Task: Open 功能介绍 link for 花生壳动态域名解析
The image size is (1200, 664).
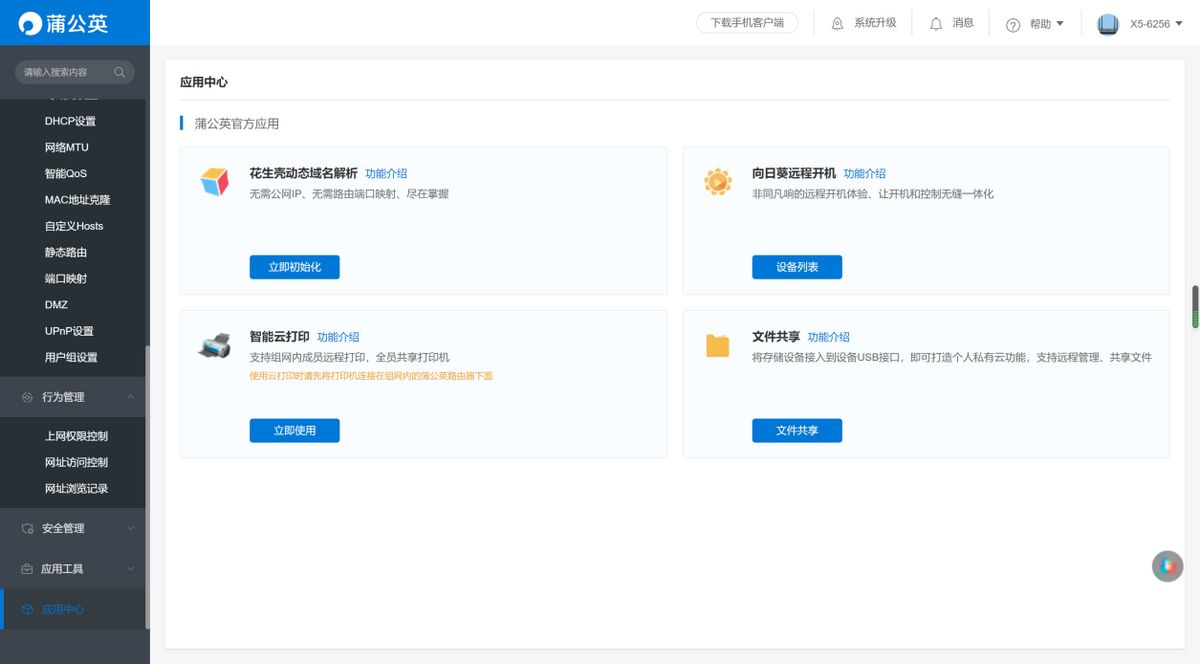Action: click(386, 173)
